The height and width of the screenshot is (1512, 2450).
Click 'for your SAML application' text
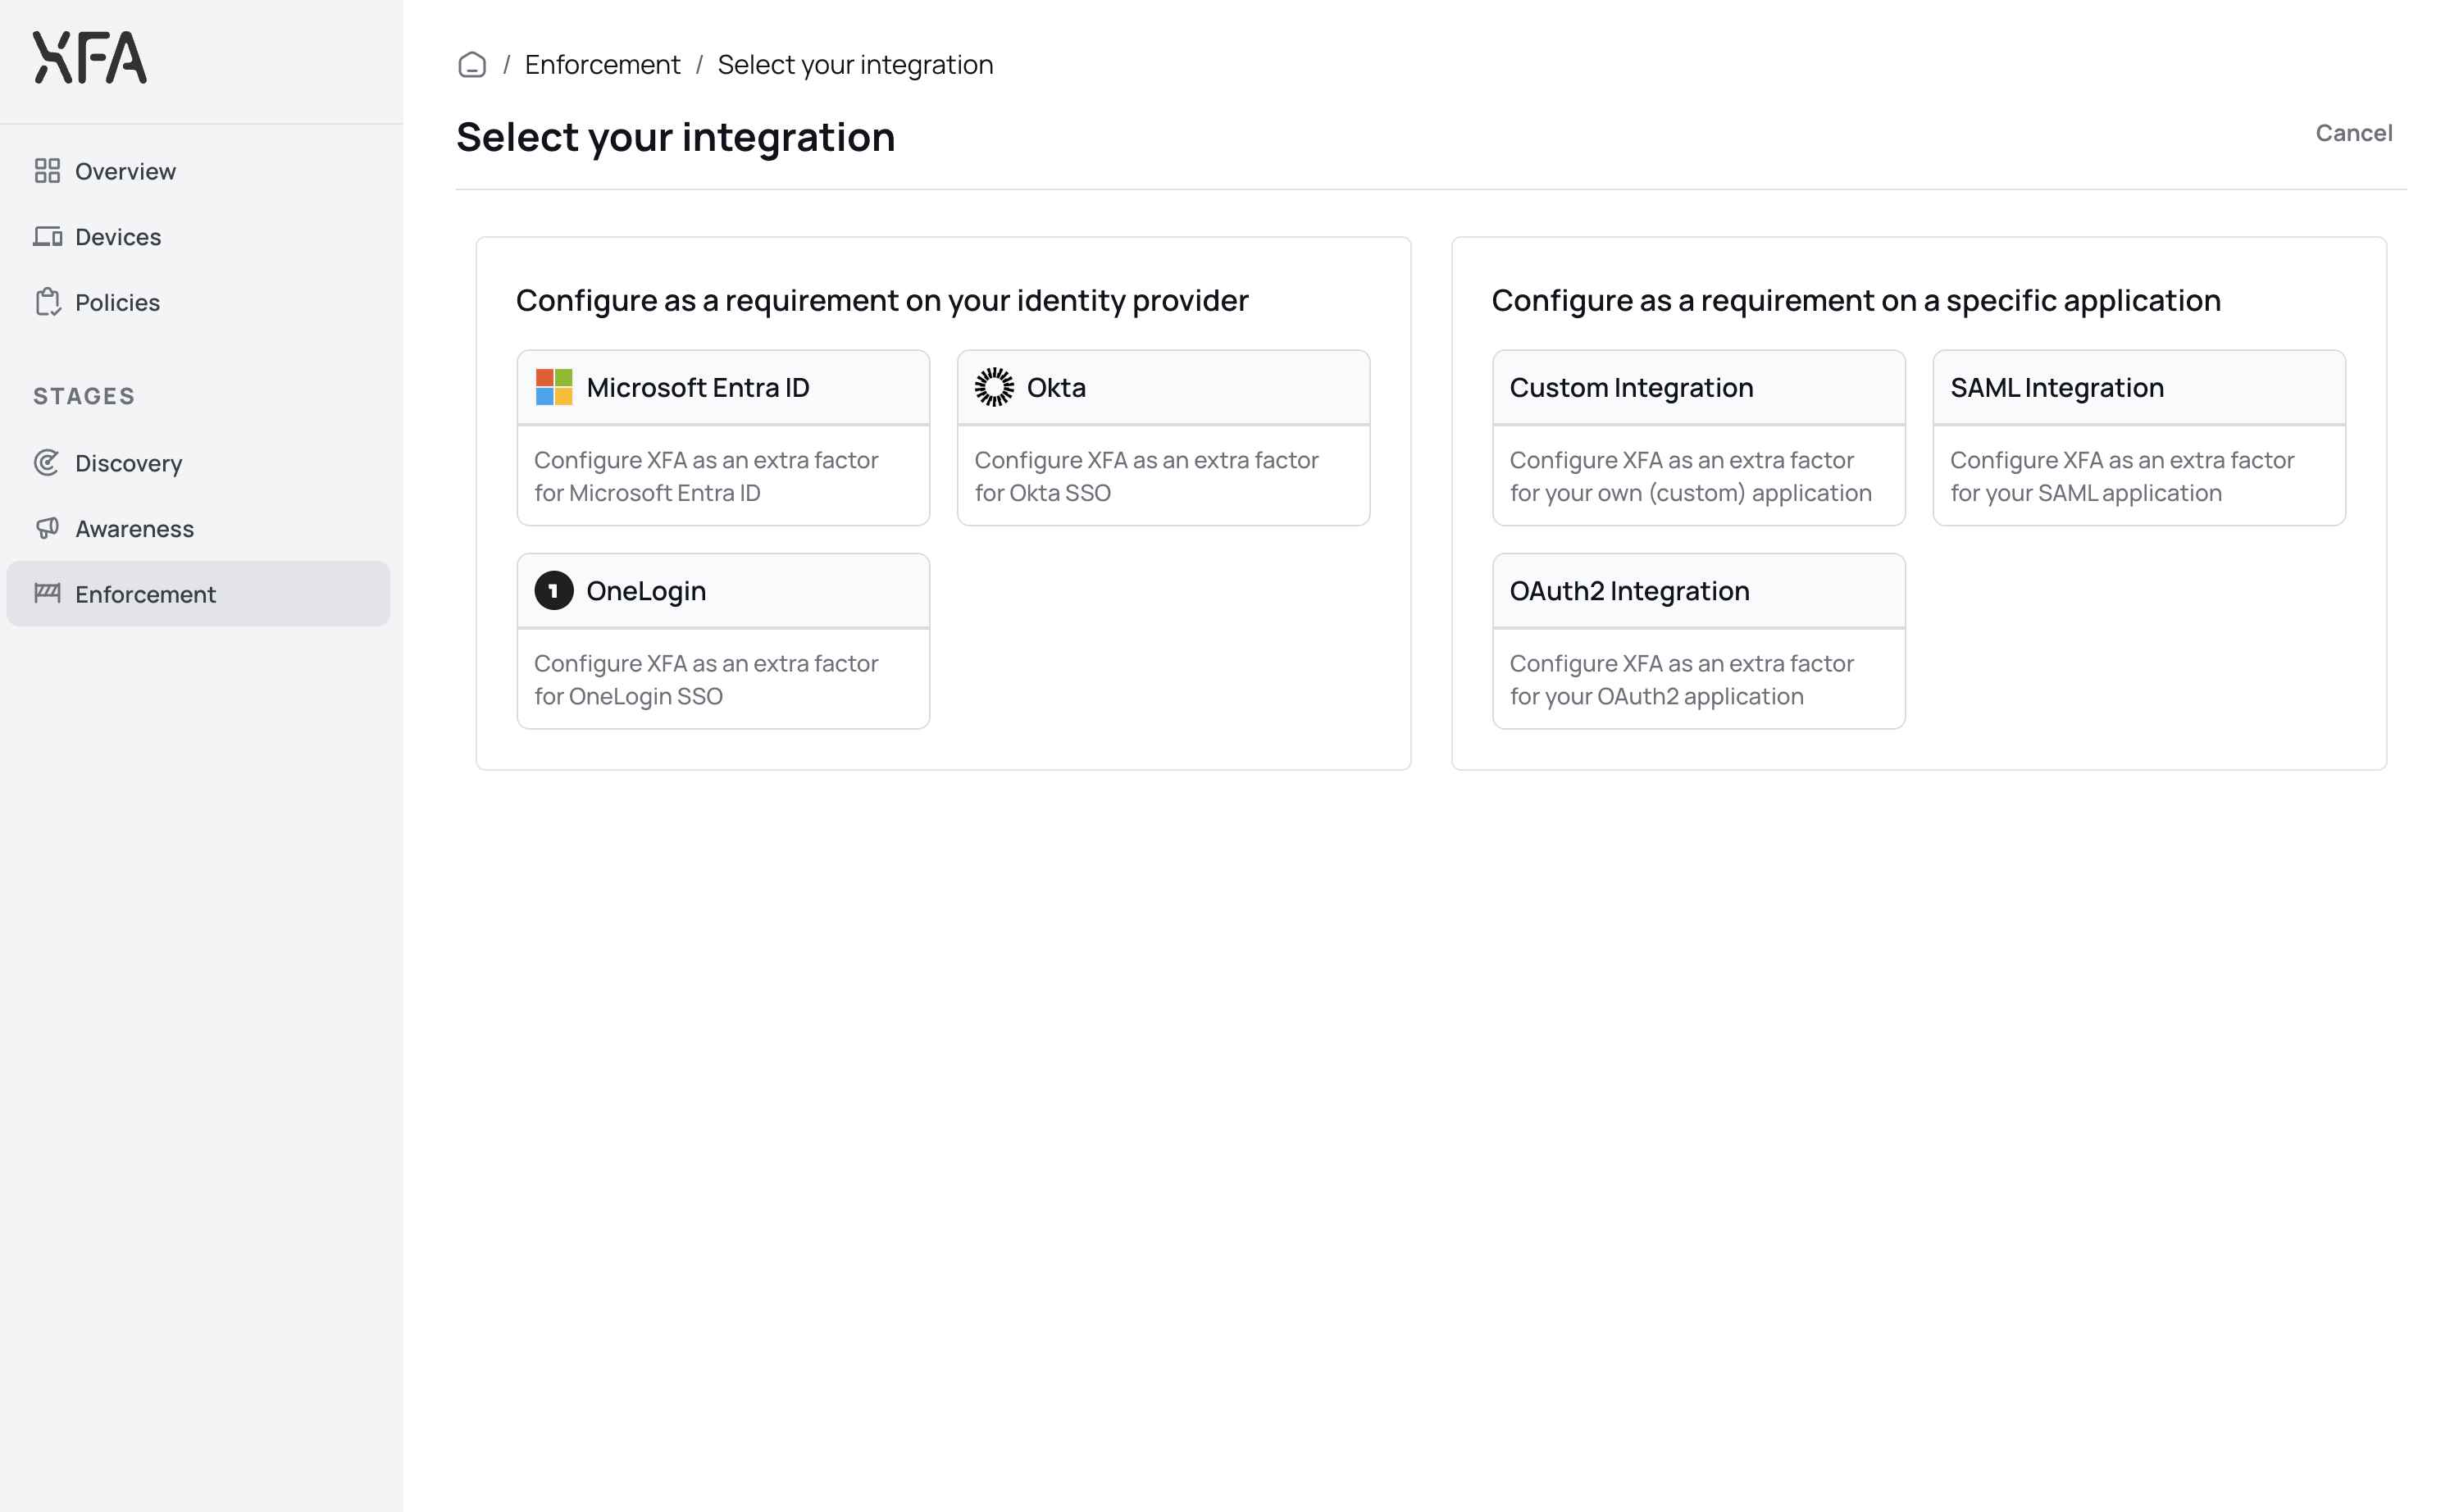(2086, 493)
